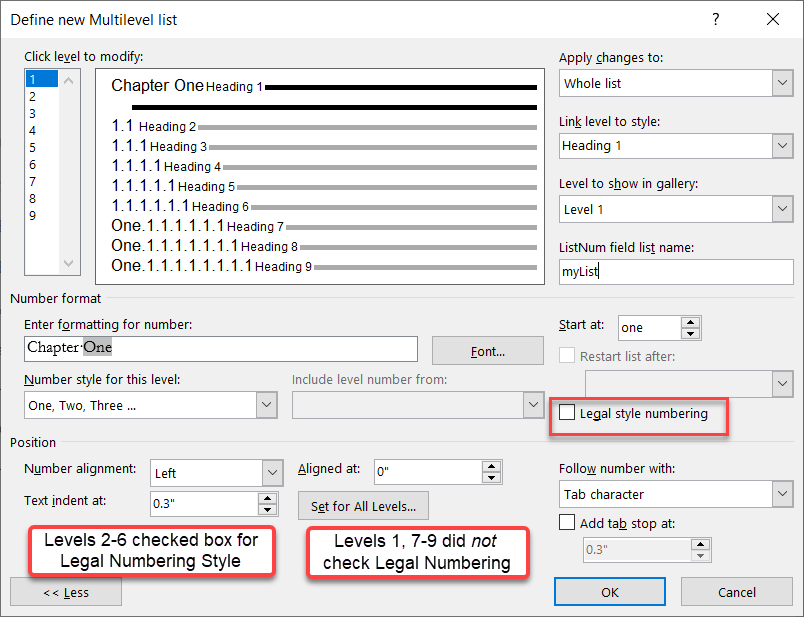Decrease the Add tab stop at value
This screenshot has width=804, height=617.
coord(700,556)
